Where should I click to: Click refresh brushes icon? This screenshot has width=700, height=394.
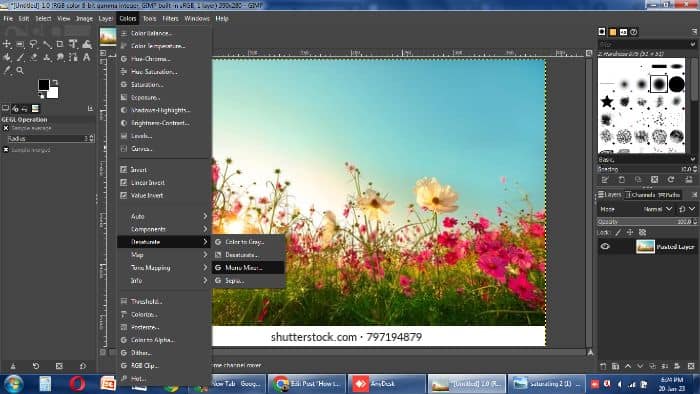click(671, 180)
